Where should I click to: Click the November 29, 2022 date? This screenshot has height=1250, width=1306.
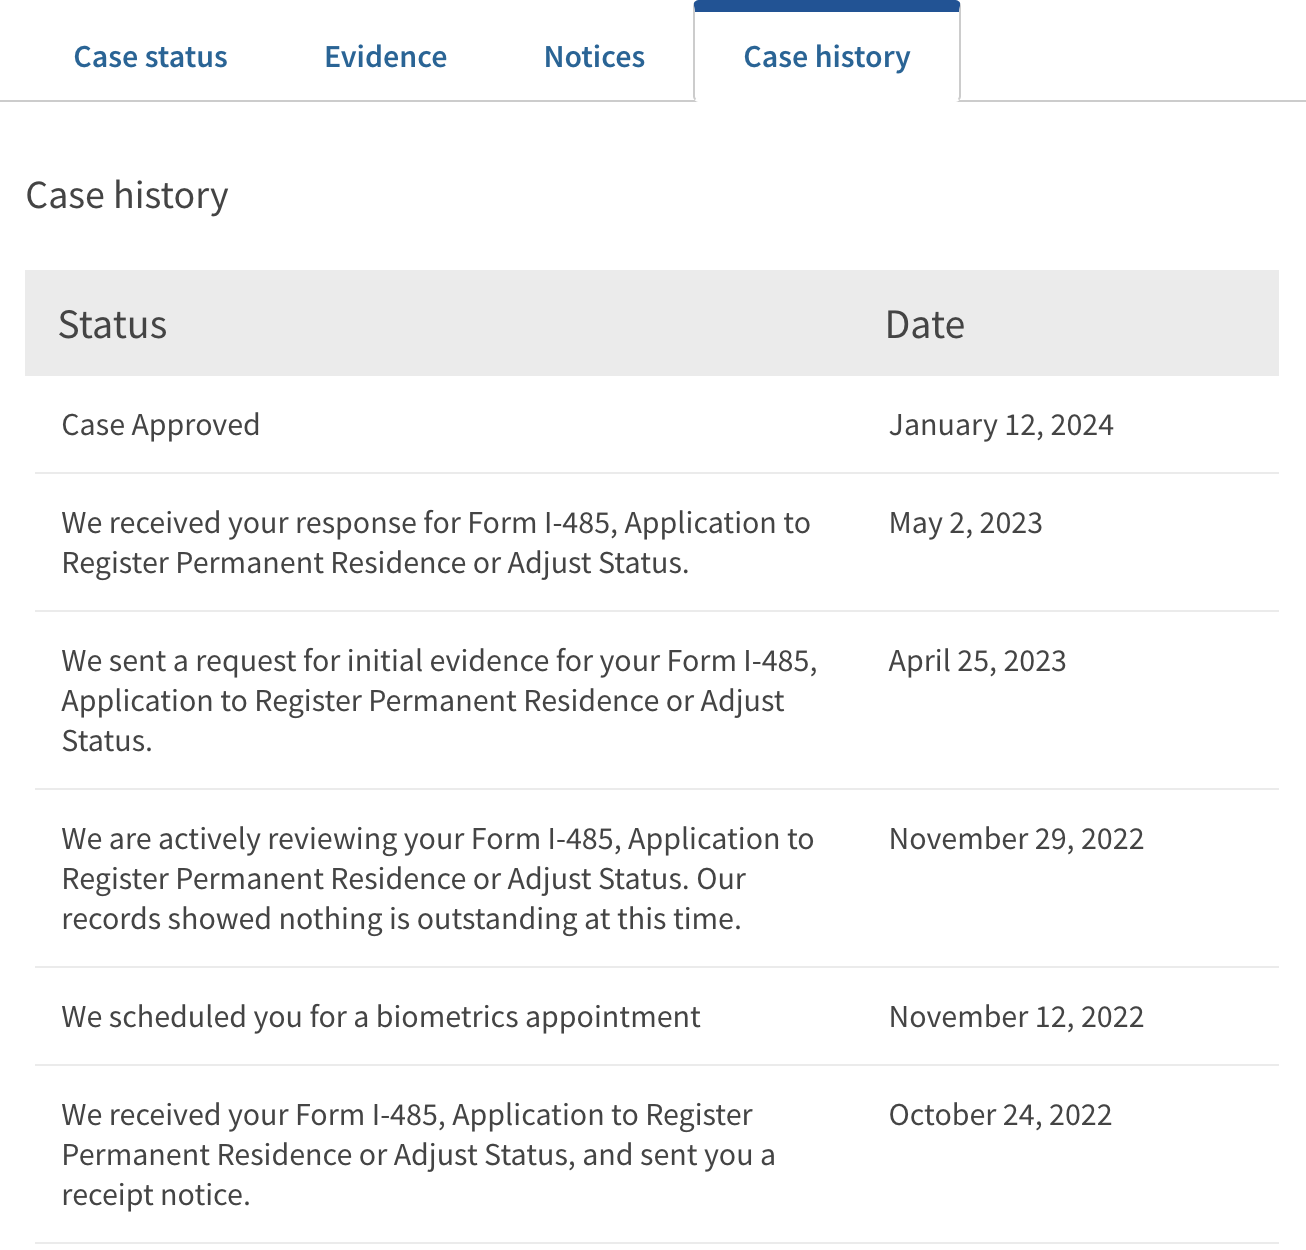coord(1016,839)
